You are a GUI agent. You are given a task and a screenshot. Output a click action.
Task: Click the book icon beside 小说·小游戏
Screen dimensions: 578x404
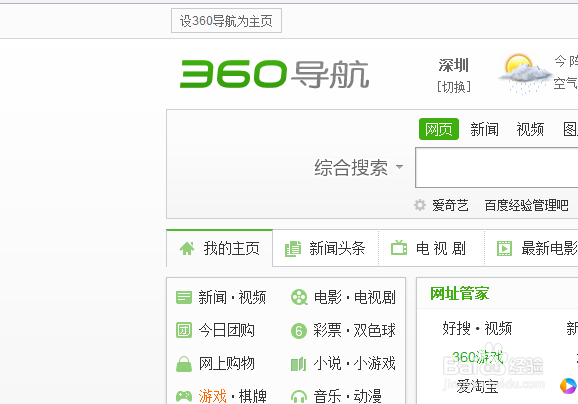[299, 364]
